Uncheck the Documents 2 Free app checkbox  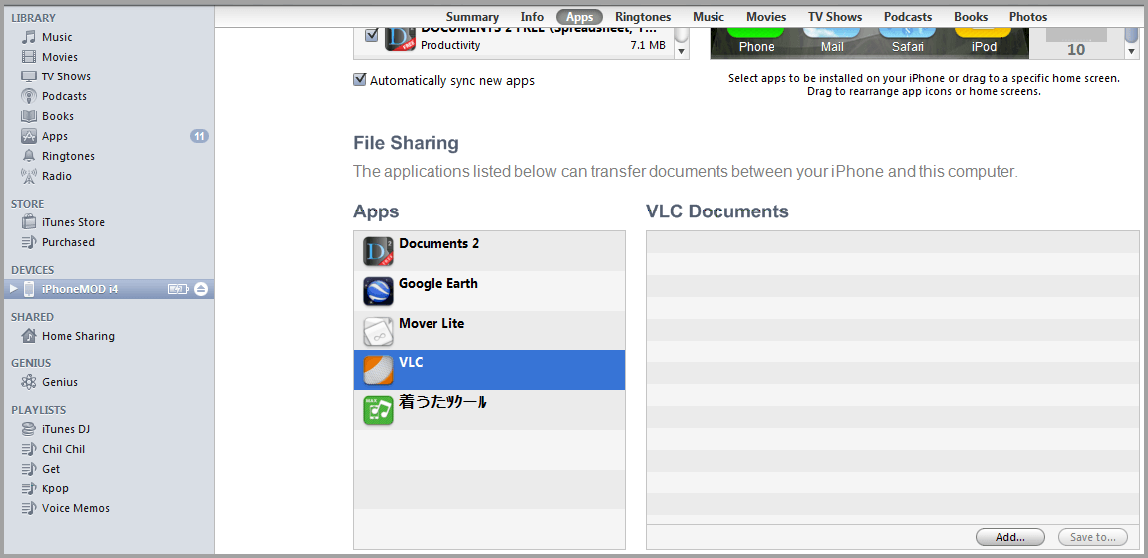pos(372,34)
